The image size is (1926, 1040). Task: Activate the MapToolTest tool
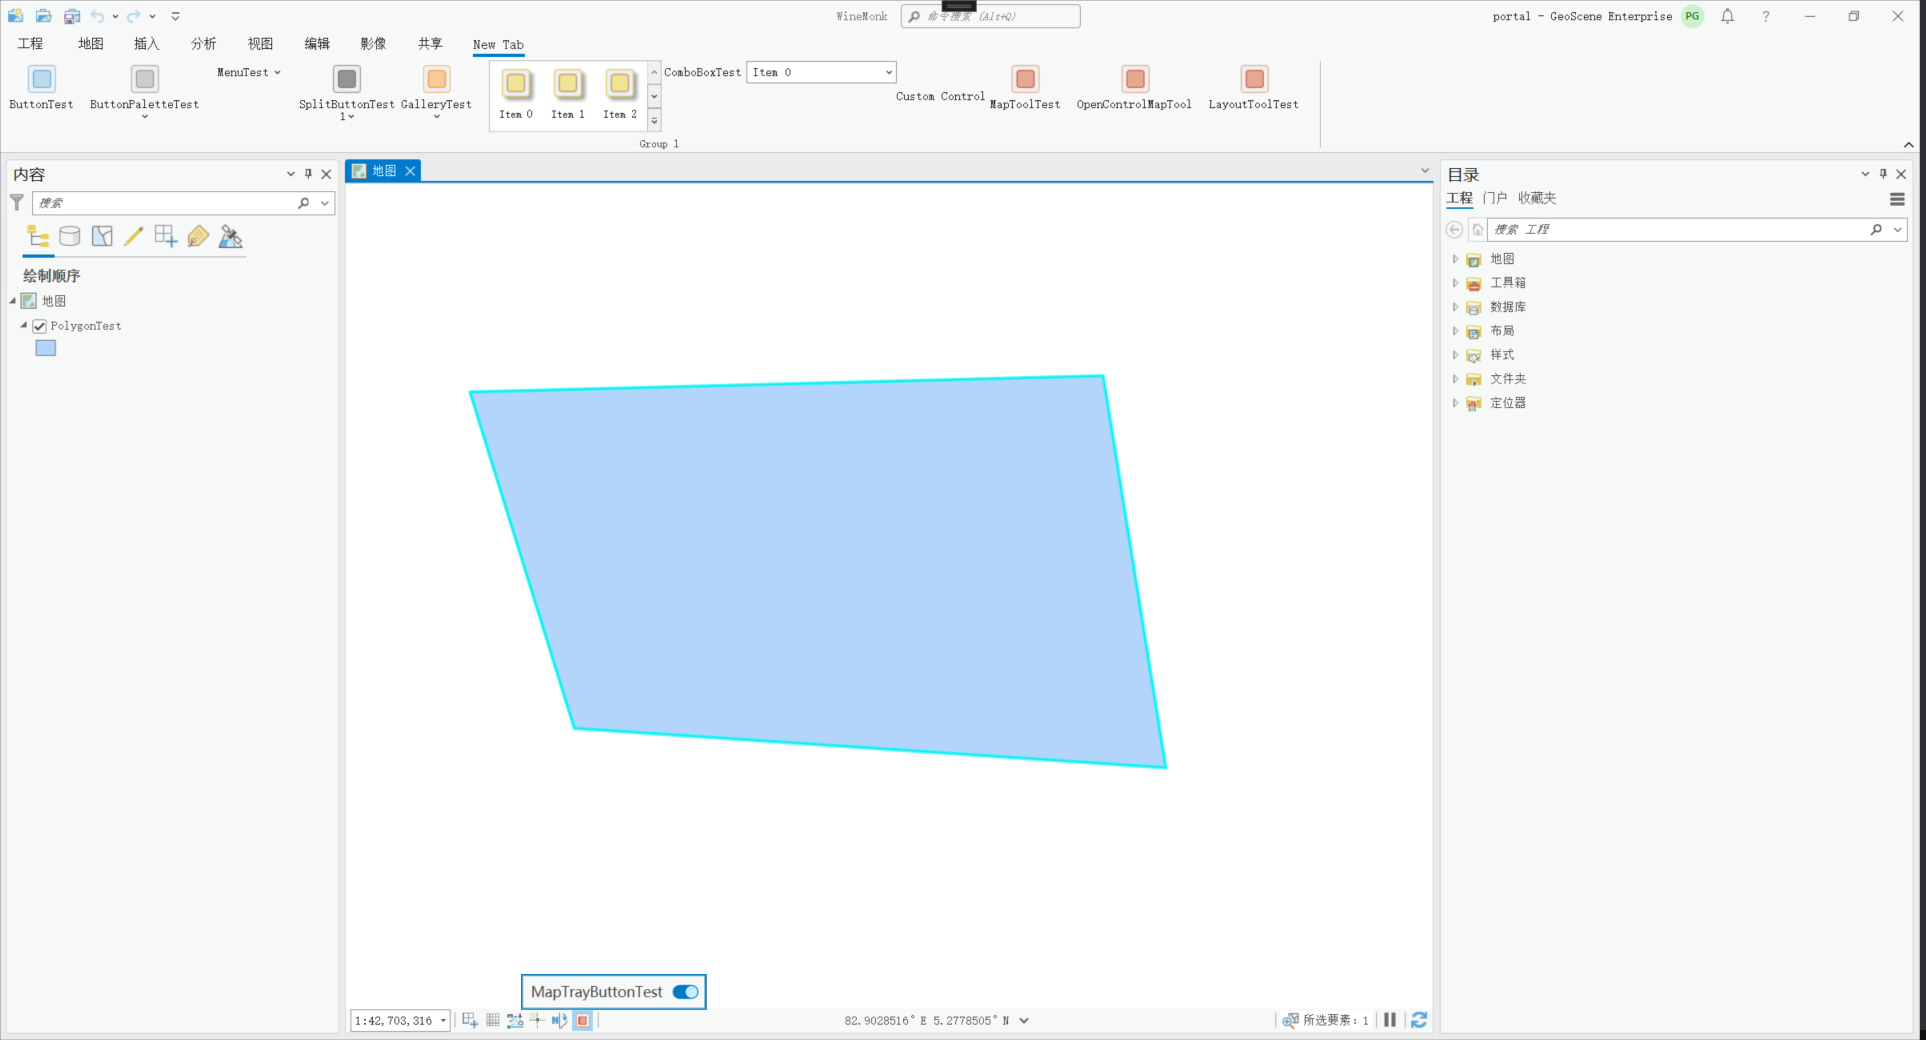1025,87
